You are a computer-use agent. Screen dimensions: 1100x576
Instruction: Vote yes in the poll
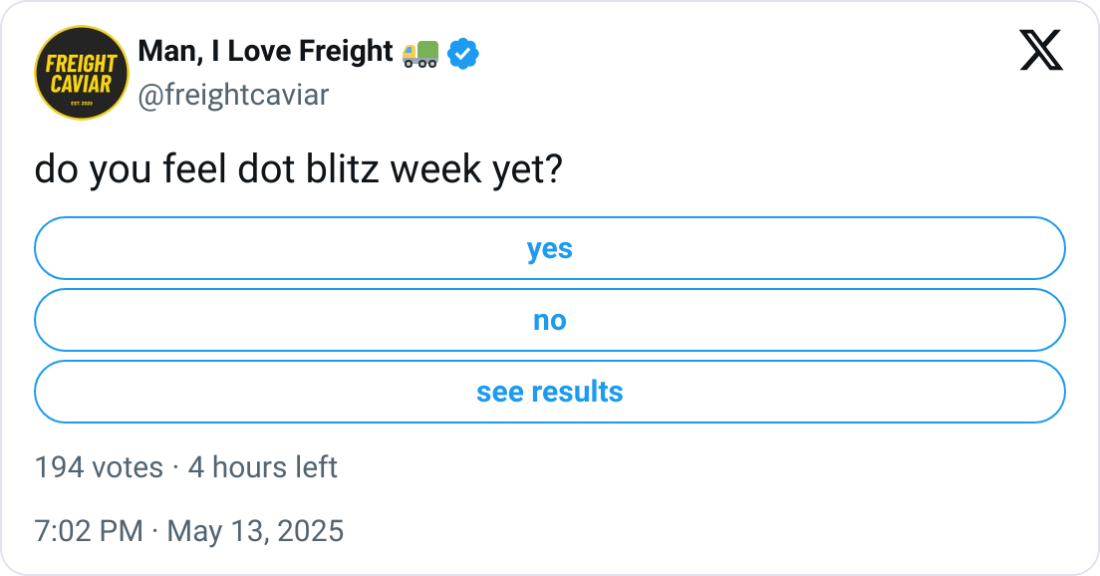pyautogui.click(x=549, y=248)
